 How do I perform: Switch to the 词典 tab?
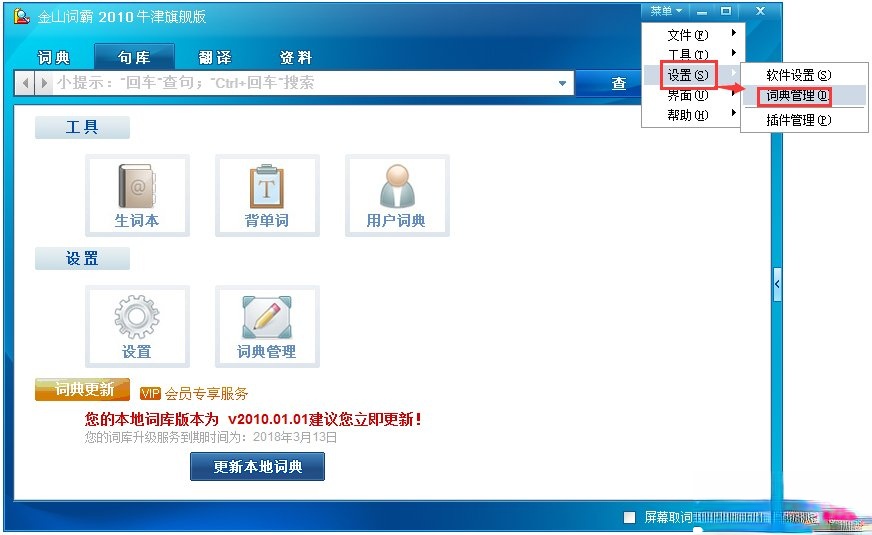tap(54, 57)
